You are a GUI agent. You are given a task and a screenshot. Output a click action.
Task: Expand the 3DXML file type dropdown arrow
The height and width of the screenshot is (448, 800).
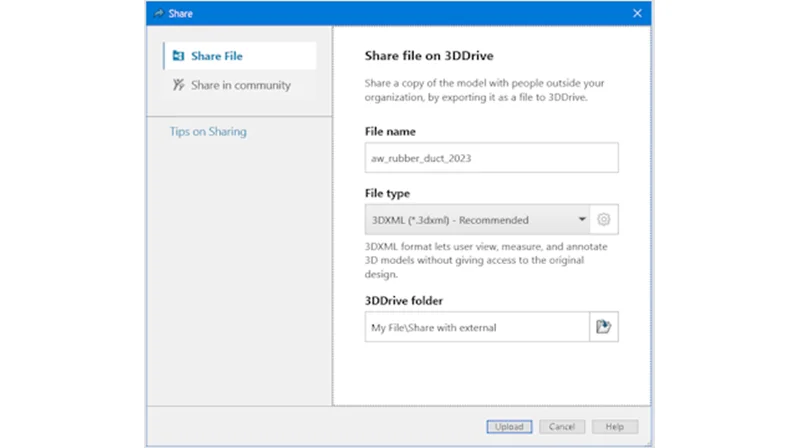click(x=582, y=220)
